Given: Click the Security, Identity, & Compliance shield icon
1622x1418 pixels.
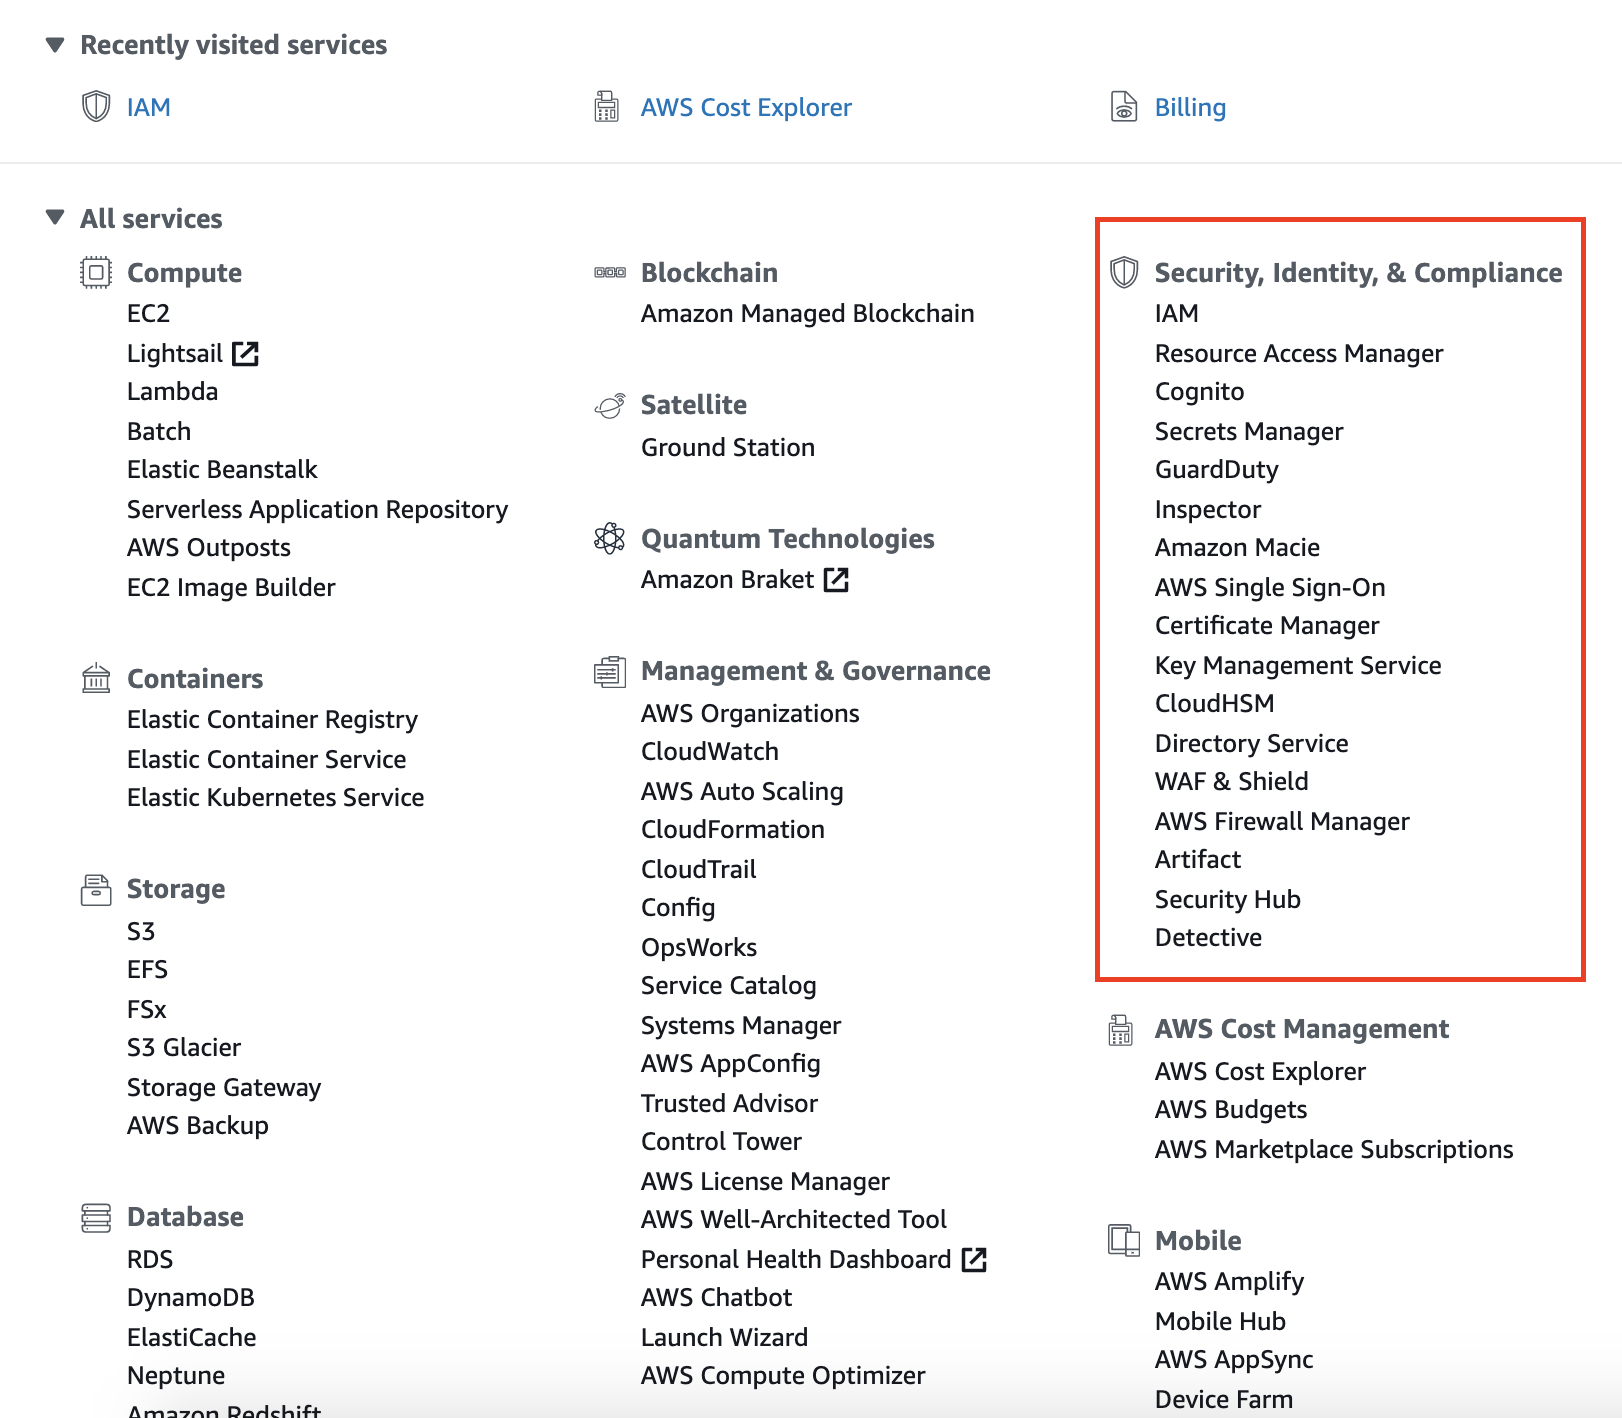Looking at the screenshot, I should [x=1124, y=272].
